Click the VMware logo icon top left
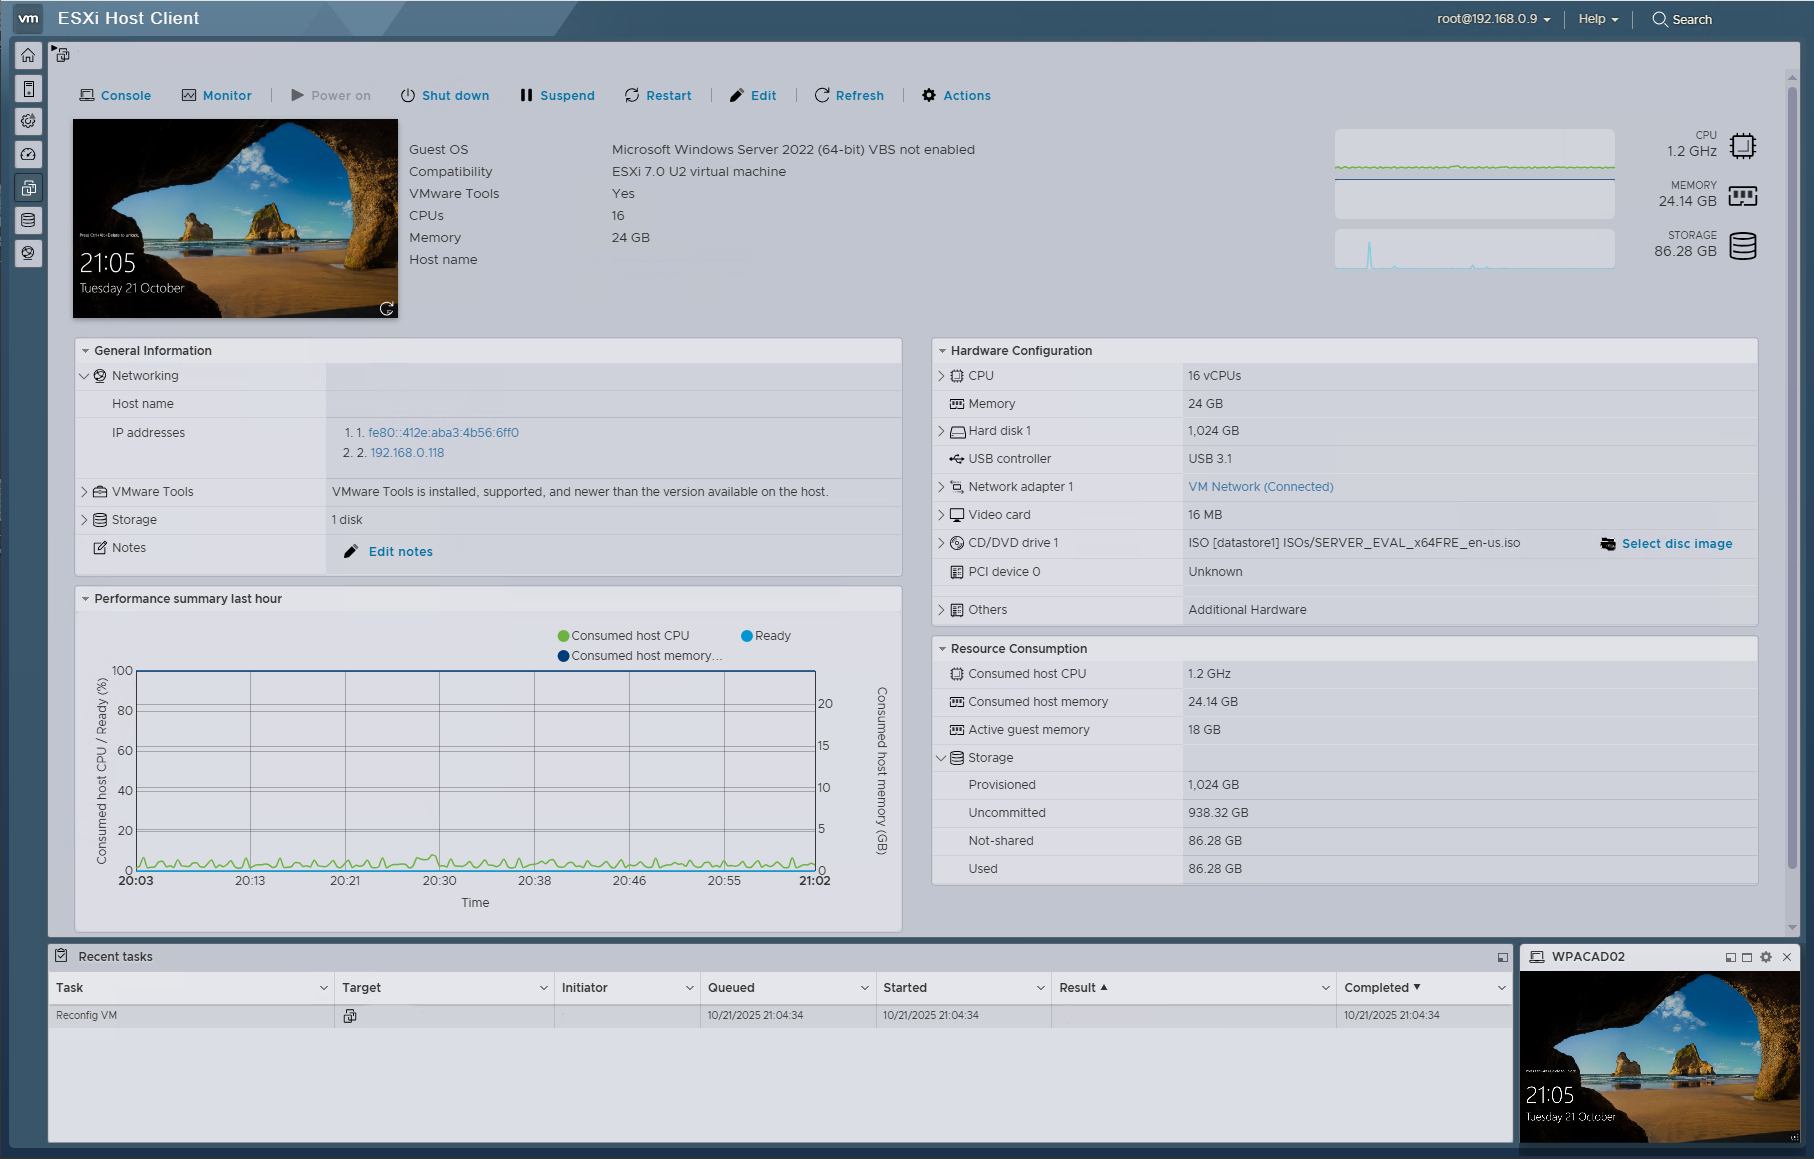Viewport: 1814px width, 1159px height. 27,17
